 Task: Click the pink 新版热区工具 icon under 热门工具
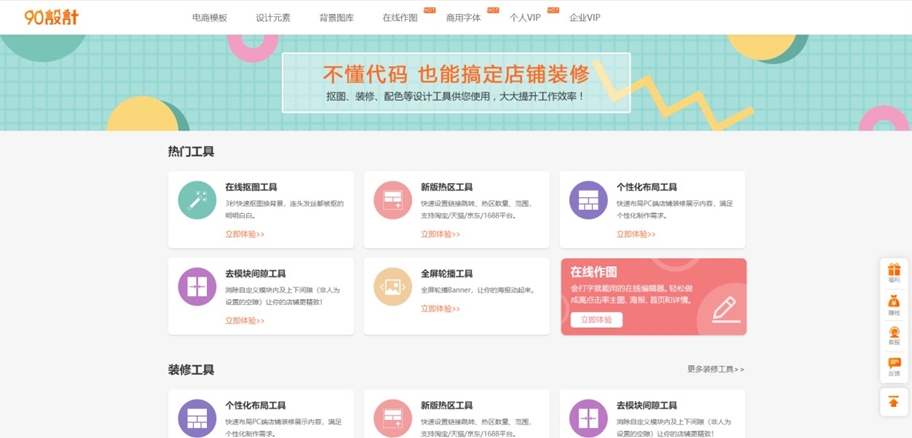coord(392,200)
